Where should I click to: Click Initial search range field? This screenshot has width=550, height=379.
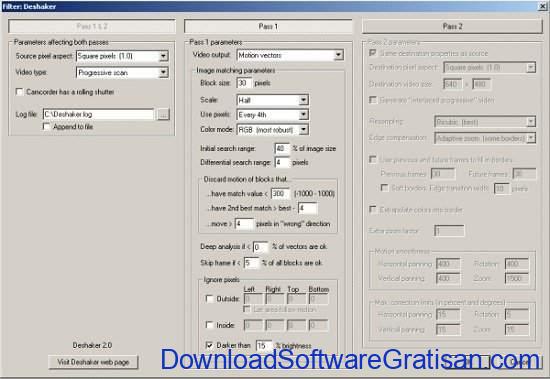click(x=282, y=148)
